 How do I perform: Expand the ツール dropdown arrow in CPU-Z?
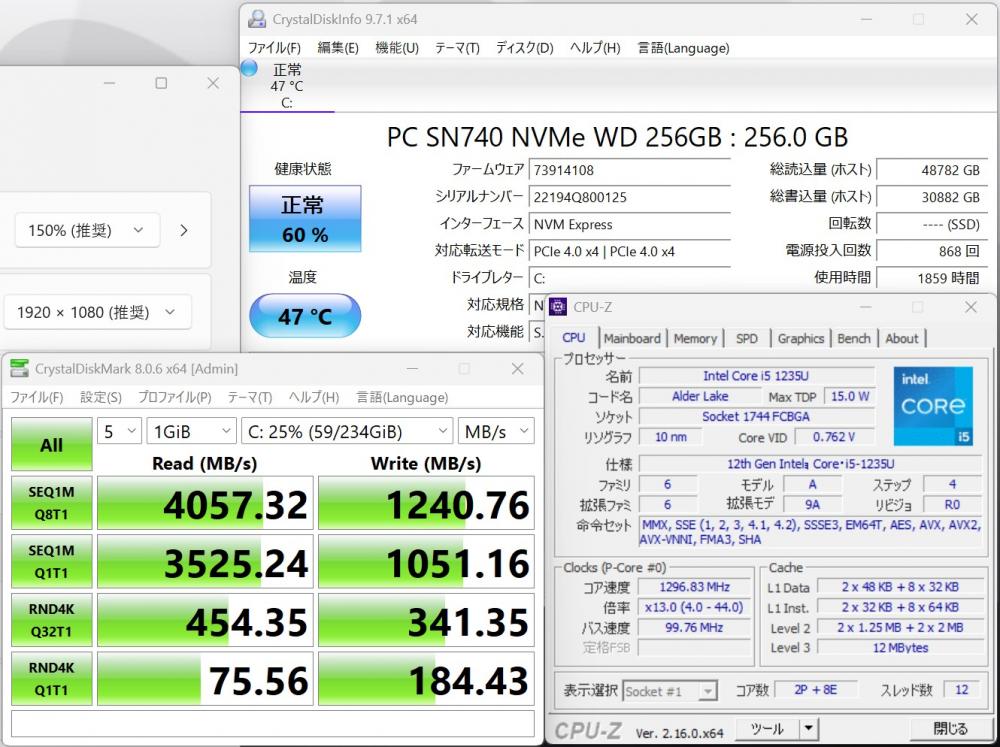pos(808,728)
